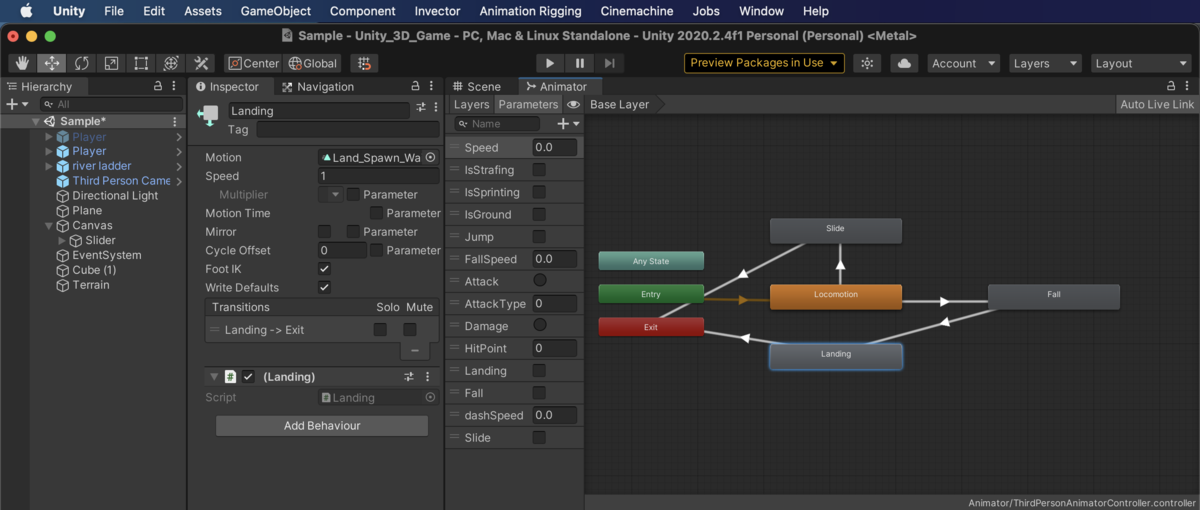Toggle the Animator layer eye visibility
This screenshot has height=510, width=1200.
[x=573, y=104]
